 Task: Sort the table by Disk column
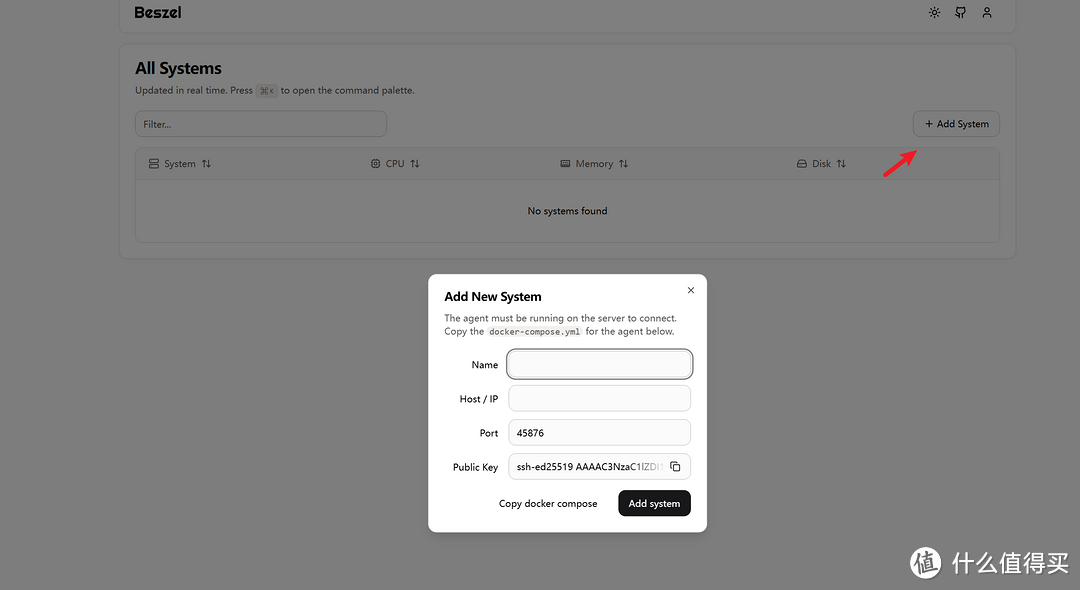tap(821, 164)
